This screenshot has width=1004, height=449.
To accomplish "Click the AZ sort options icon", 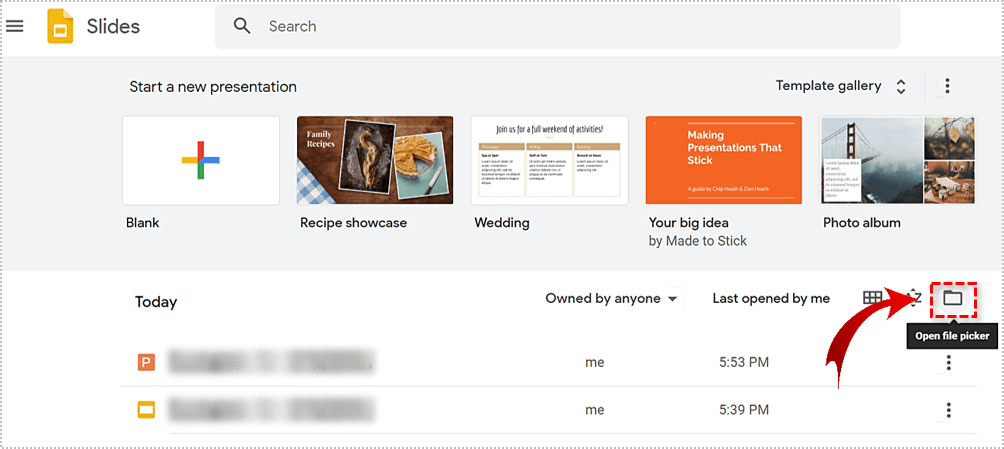I will click(x=913, y=298).
